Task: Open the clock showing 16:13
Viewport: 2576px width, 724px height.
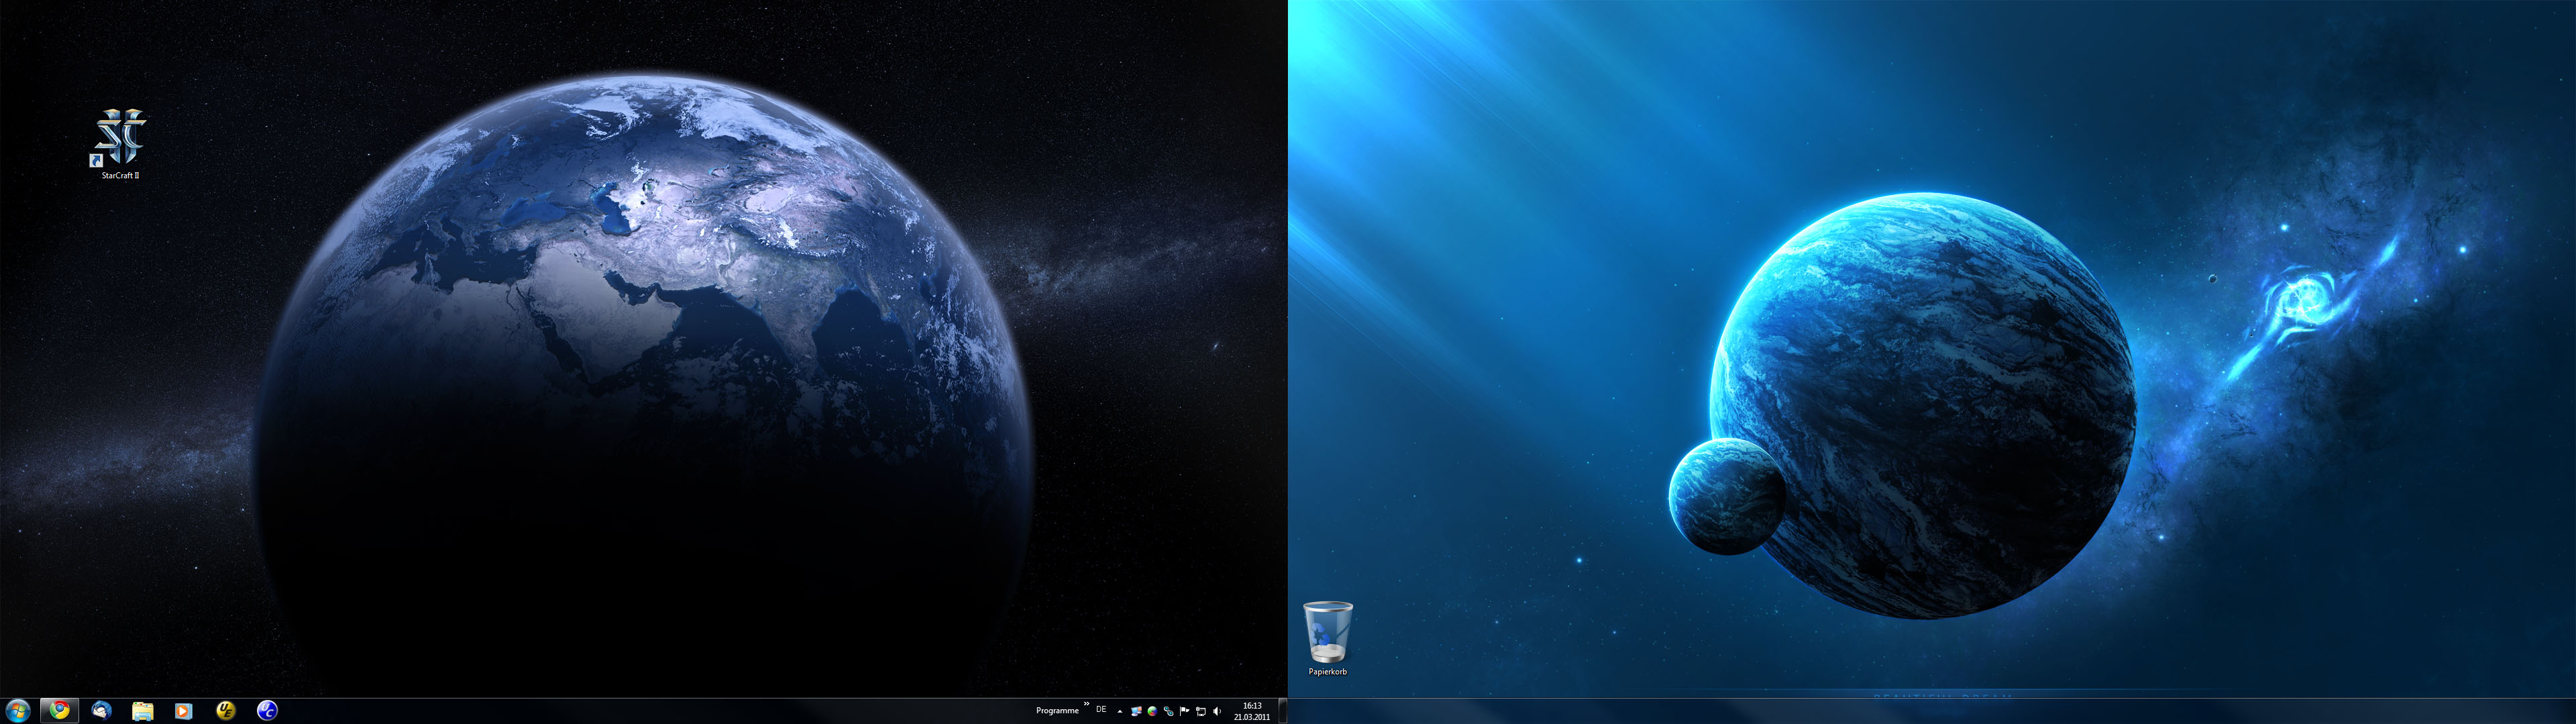Action: click(x=1252, y=711)
